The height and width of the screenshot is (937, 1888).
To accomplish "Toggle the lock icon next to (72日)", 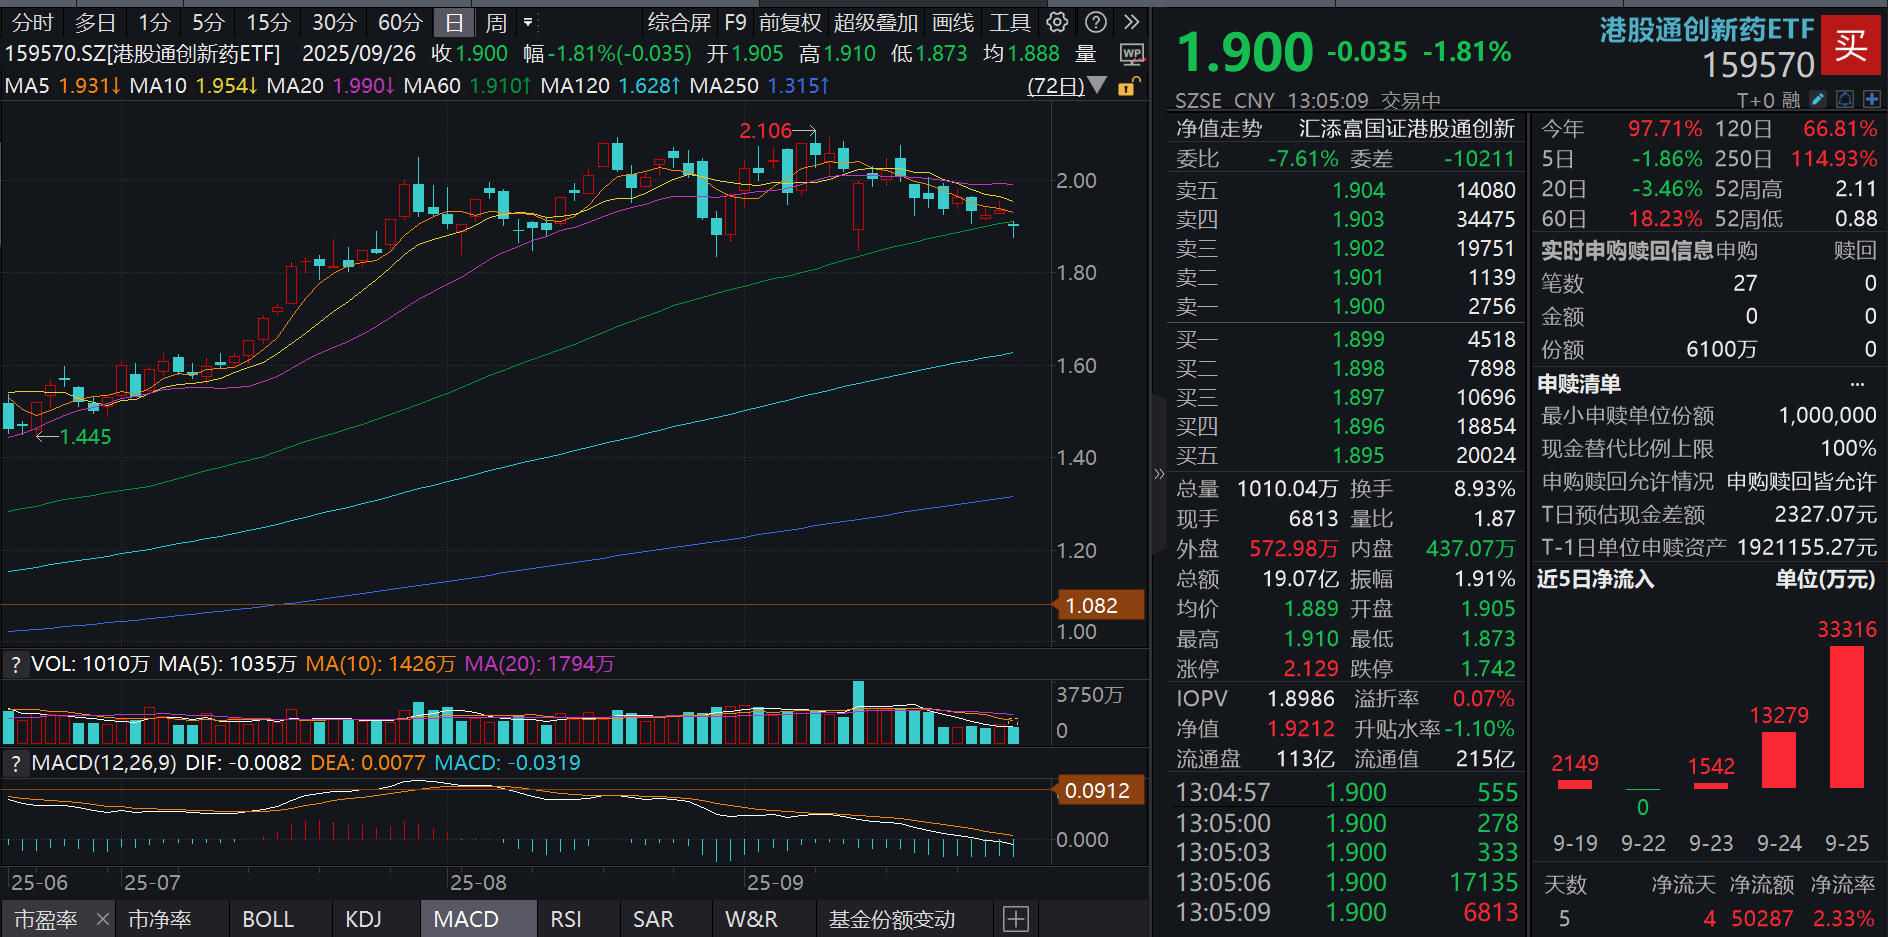I will click(1129, 86).
